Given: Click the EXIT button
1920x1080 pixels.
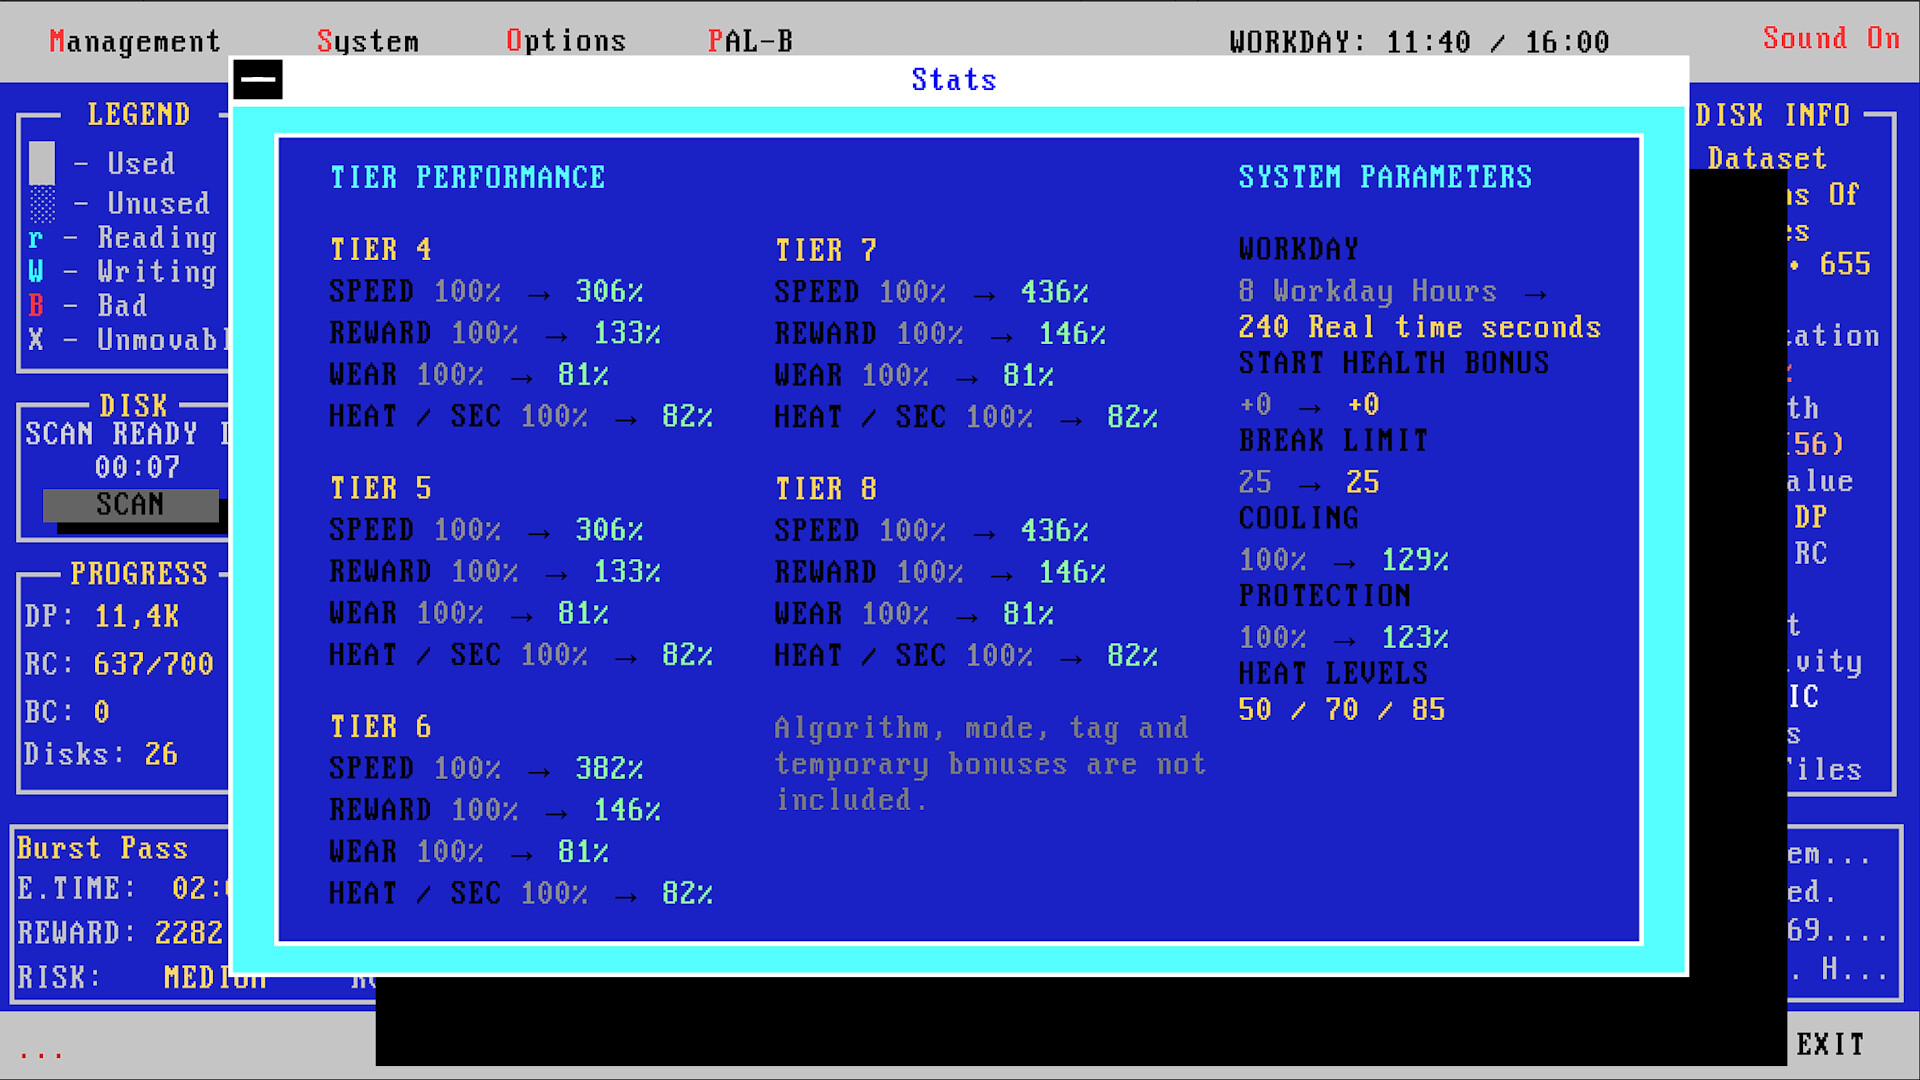Looking at the screenshot, I should (x=1831, y=1045).
